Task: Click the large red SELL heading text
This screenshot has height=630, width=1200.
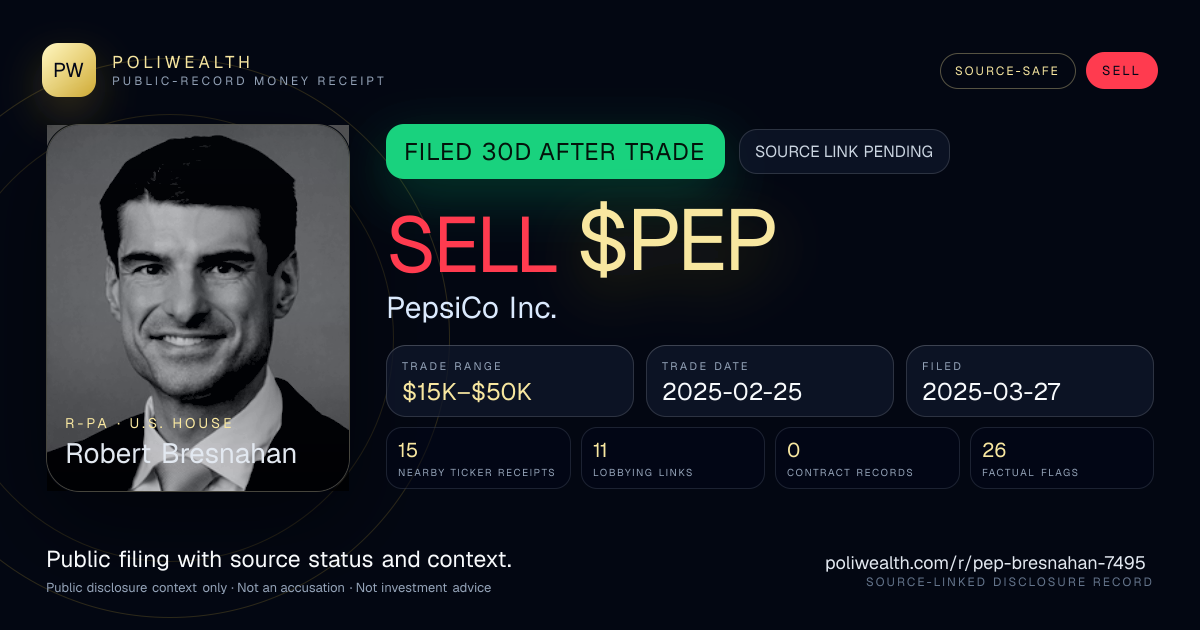Action: [473, 243]
